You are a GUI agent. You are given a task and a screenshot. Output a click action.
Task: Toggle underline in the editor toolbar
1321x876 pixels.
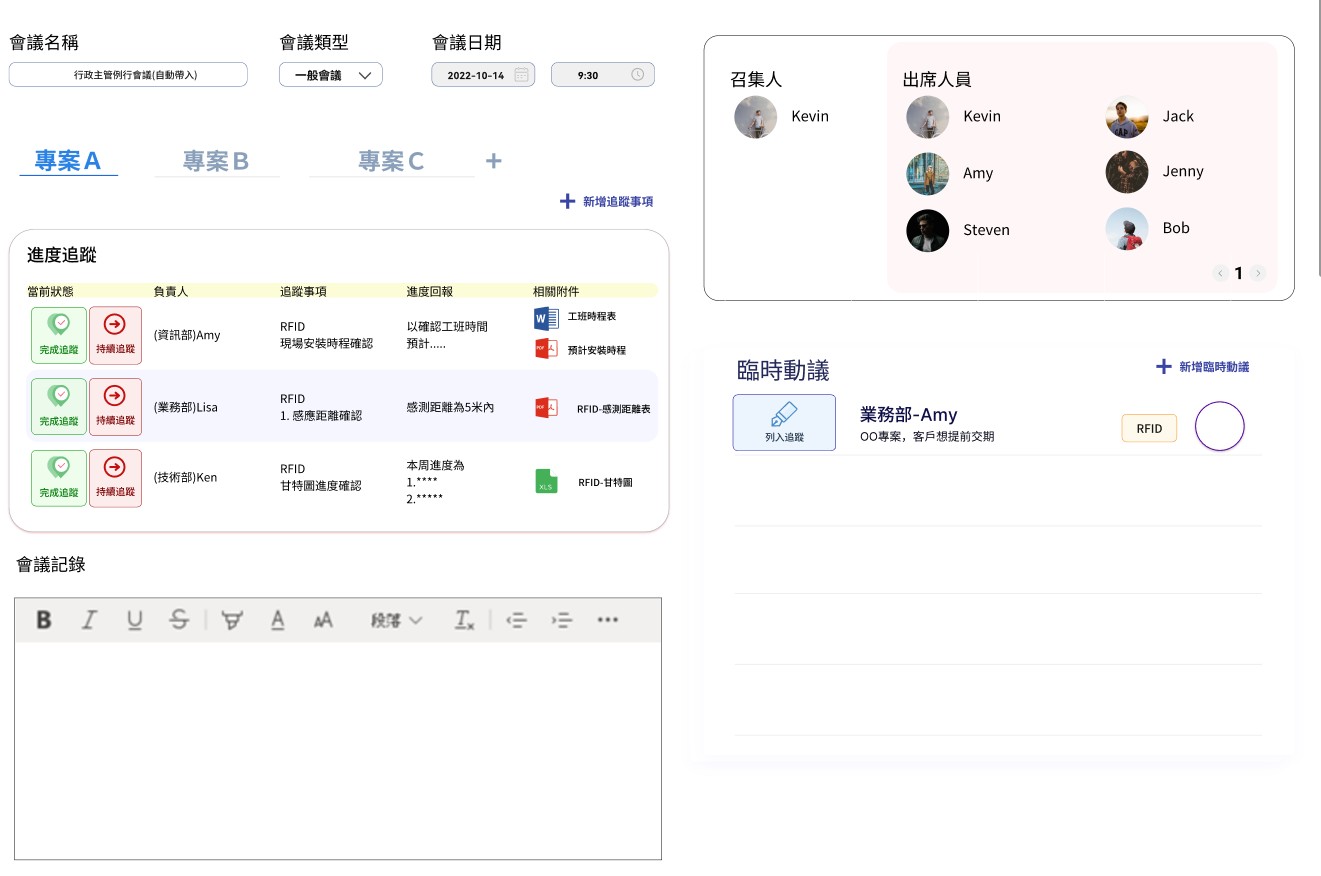point(134,620)
